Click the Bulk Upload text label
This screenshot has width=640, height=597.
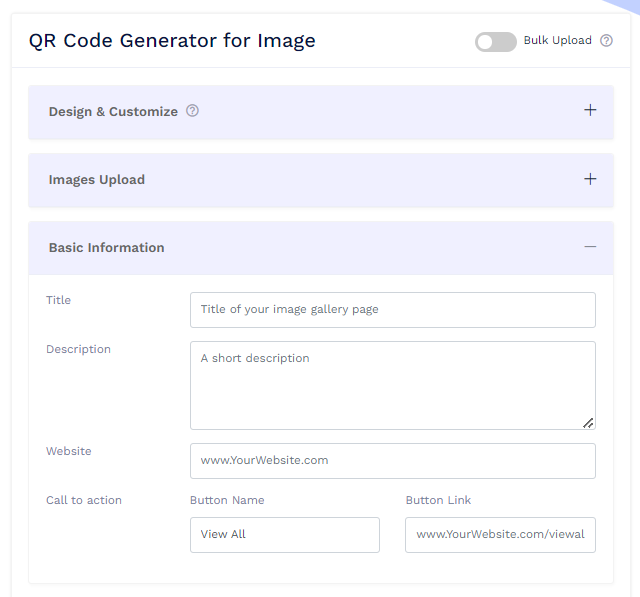[557, 41]
